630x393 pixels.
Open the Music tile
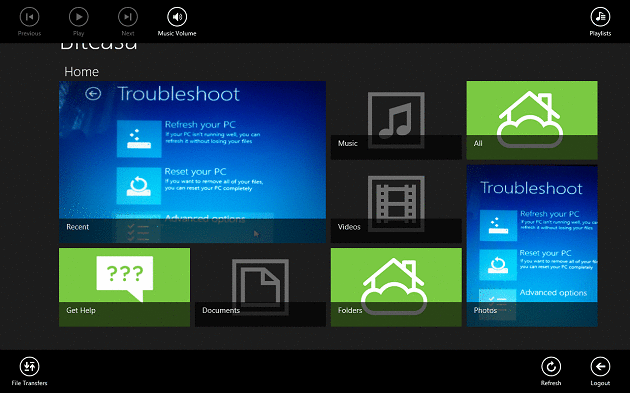[396, 120]
